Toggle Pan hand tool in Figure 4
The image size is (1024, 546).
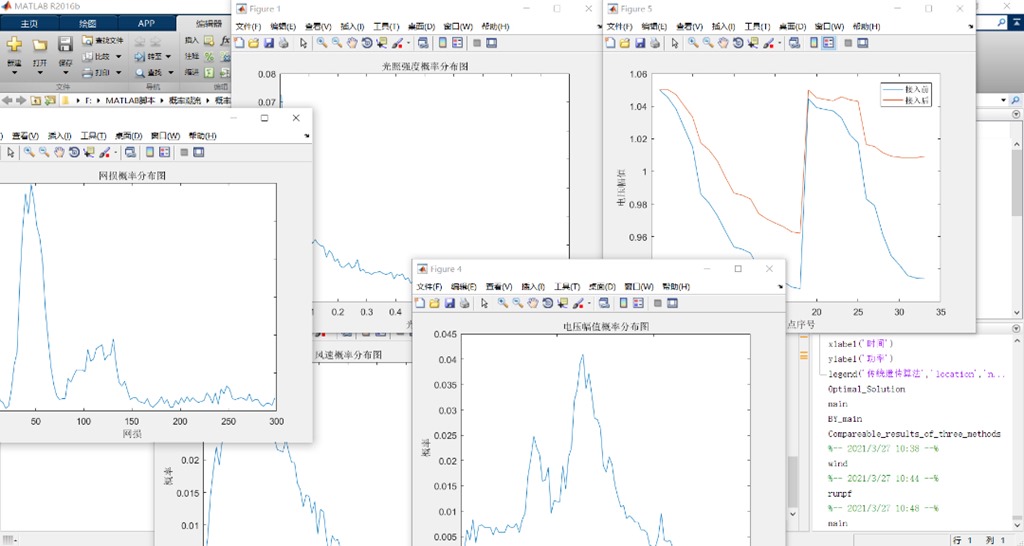(532, 303)
